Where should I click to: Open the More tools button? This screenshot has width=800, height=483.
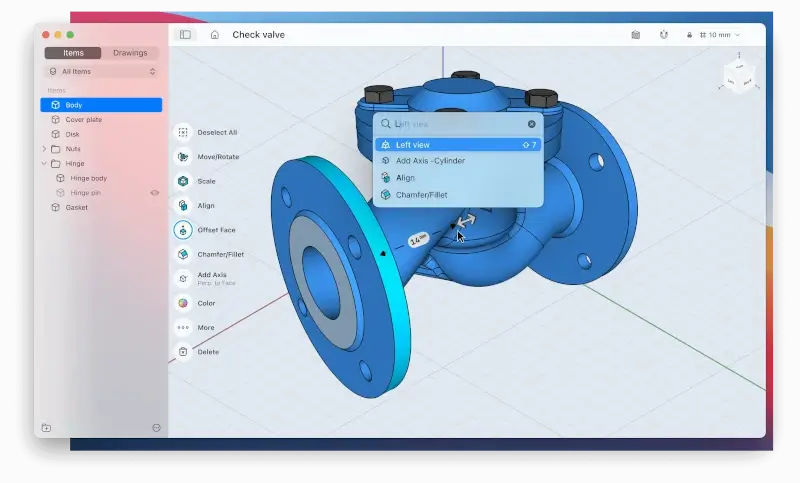coord(183,327)
